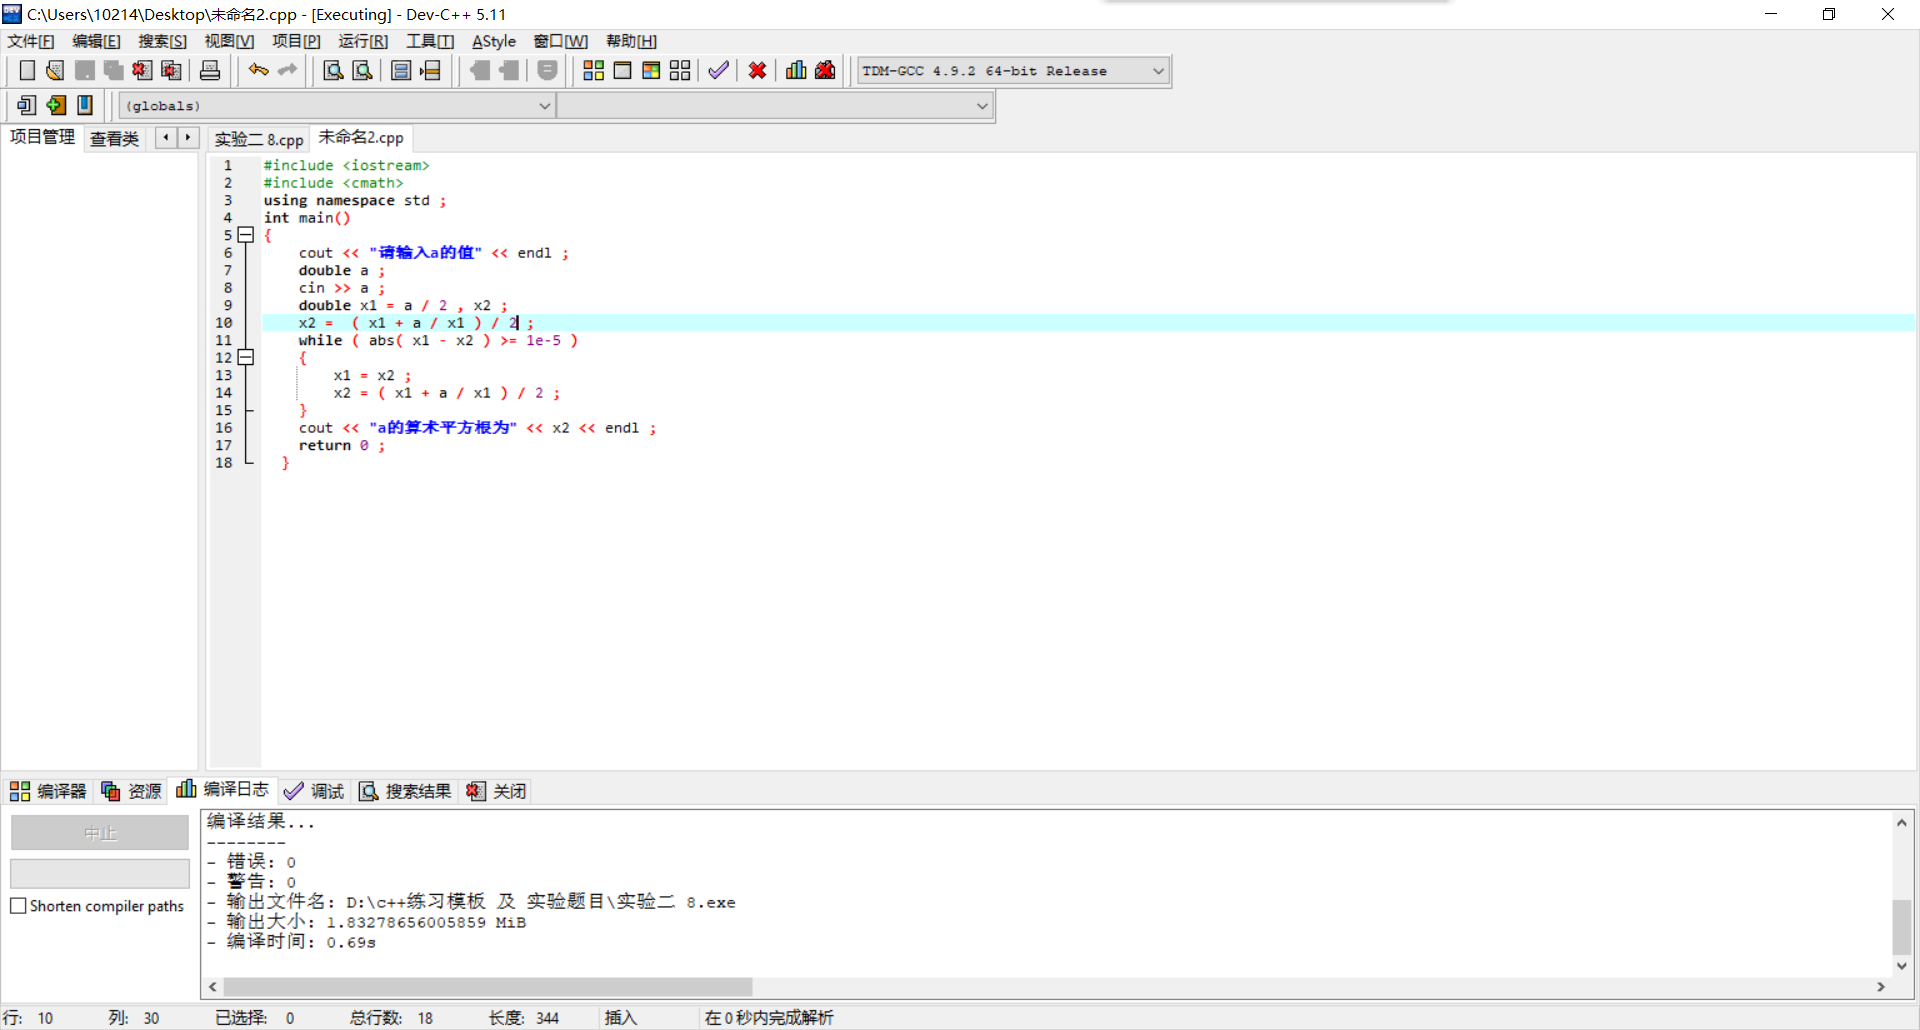This screenshot has width=1920, height=1030.
Task: Click the compile progress bar under 中止
Action: 100,873
